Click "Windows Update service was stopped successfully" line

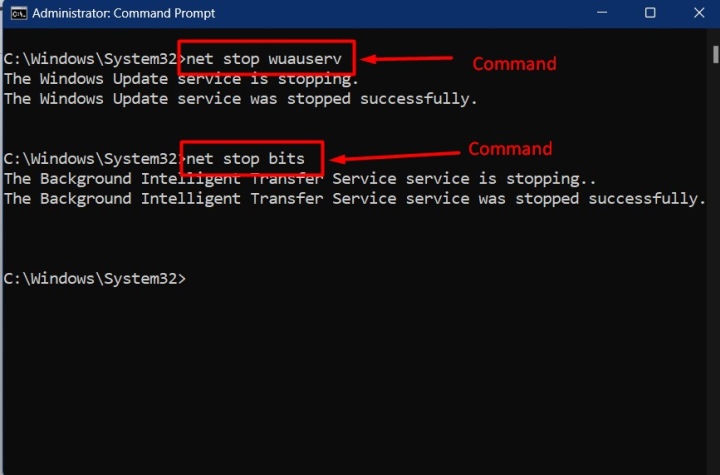tap(241, 98)
